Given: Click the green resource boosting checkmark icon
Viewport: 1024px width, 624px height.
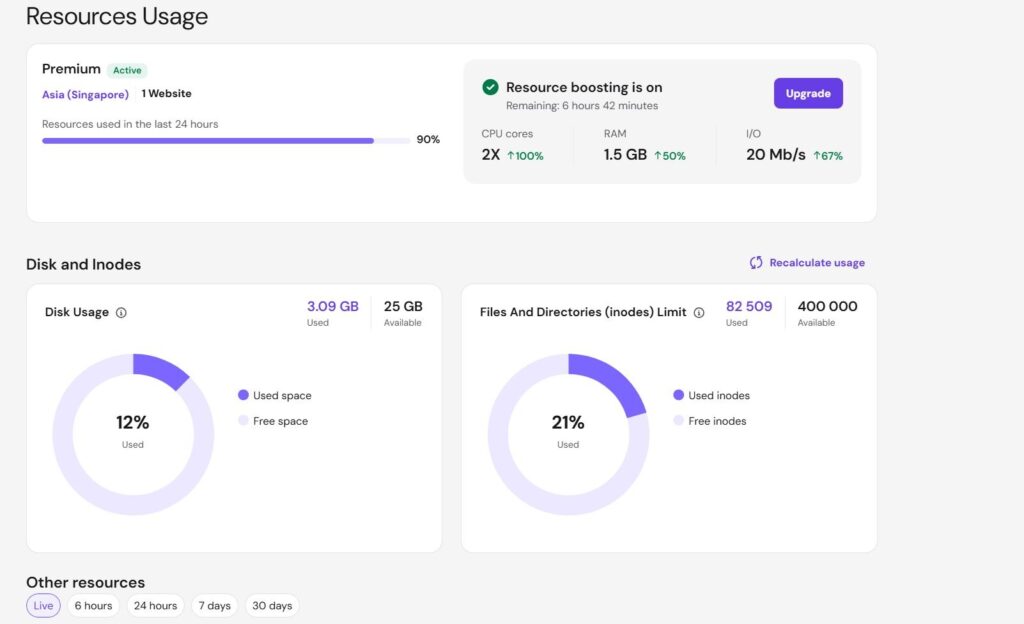Looking at the screenshot, I should click(490, 87).
